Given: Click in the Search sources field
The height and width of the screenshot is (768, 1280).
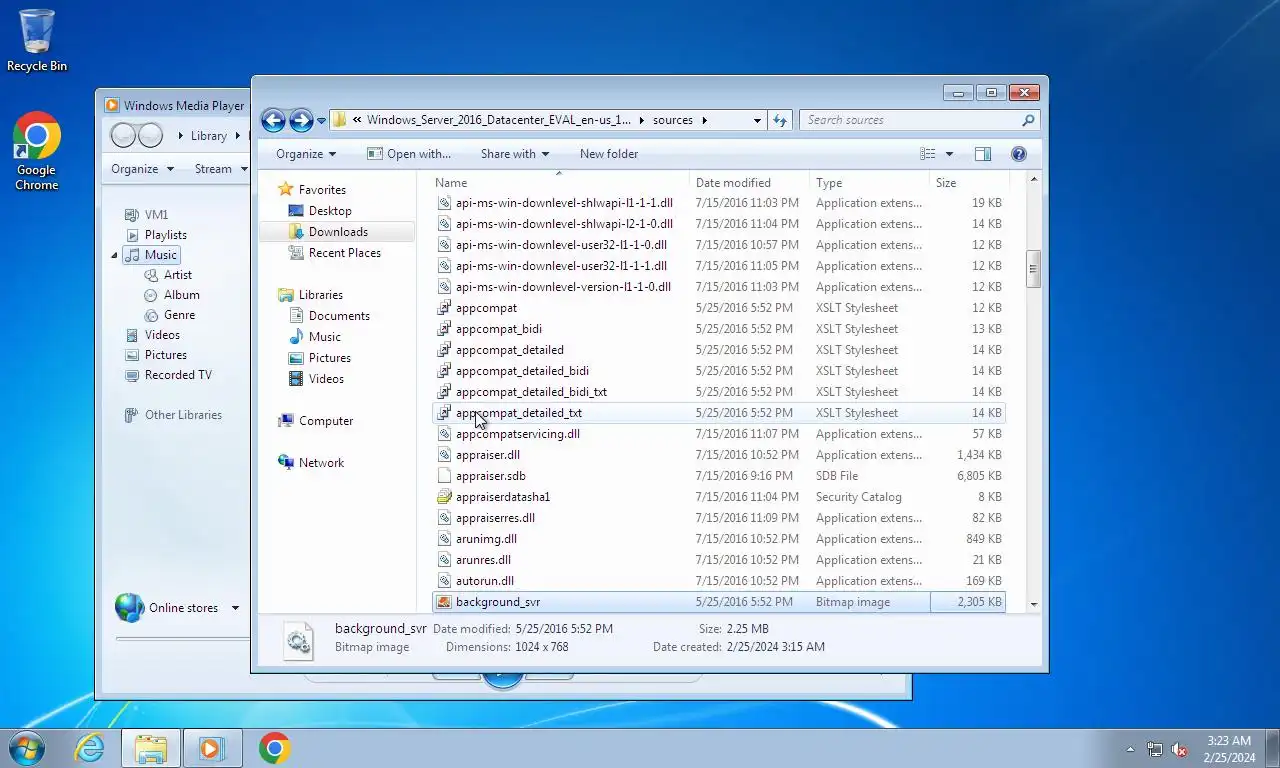Looking at the screenshot, I should [x=911, y=120].
